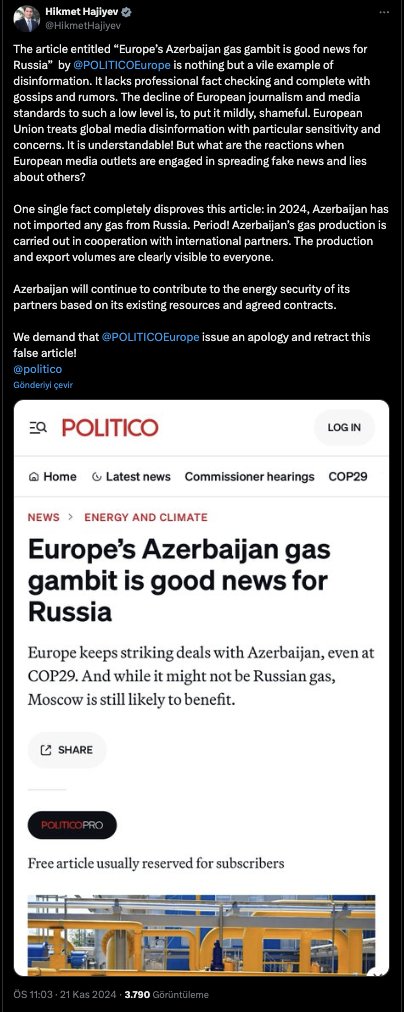Viewport: 404px width, 1012px height.
Task: Open the Politico hamburger search menu icon
Action: tap(38, 427)
